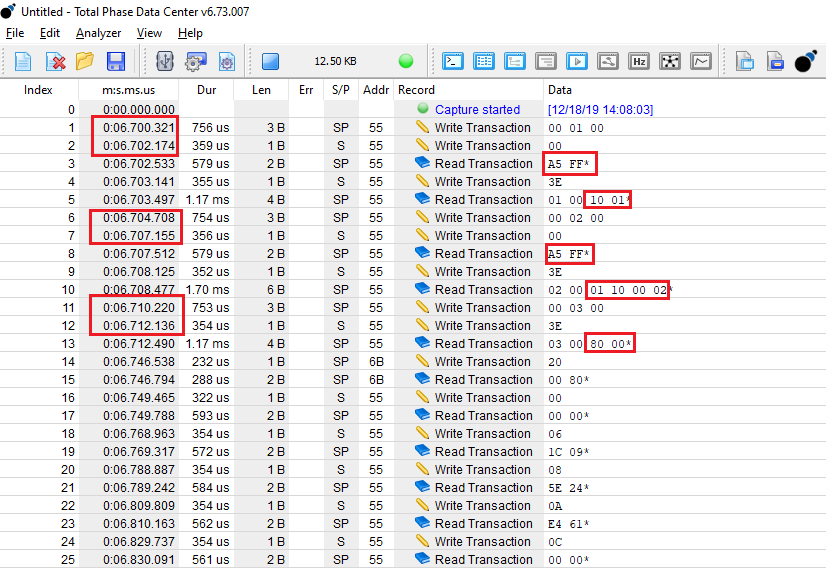Connect to analyzer via USB icon
This screenshot has width=826, height=568.
(x=165, y=62)
